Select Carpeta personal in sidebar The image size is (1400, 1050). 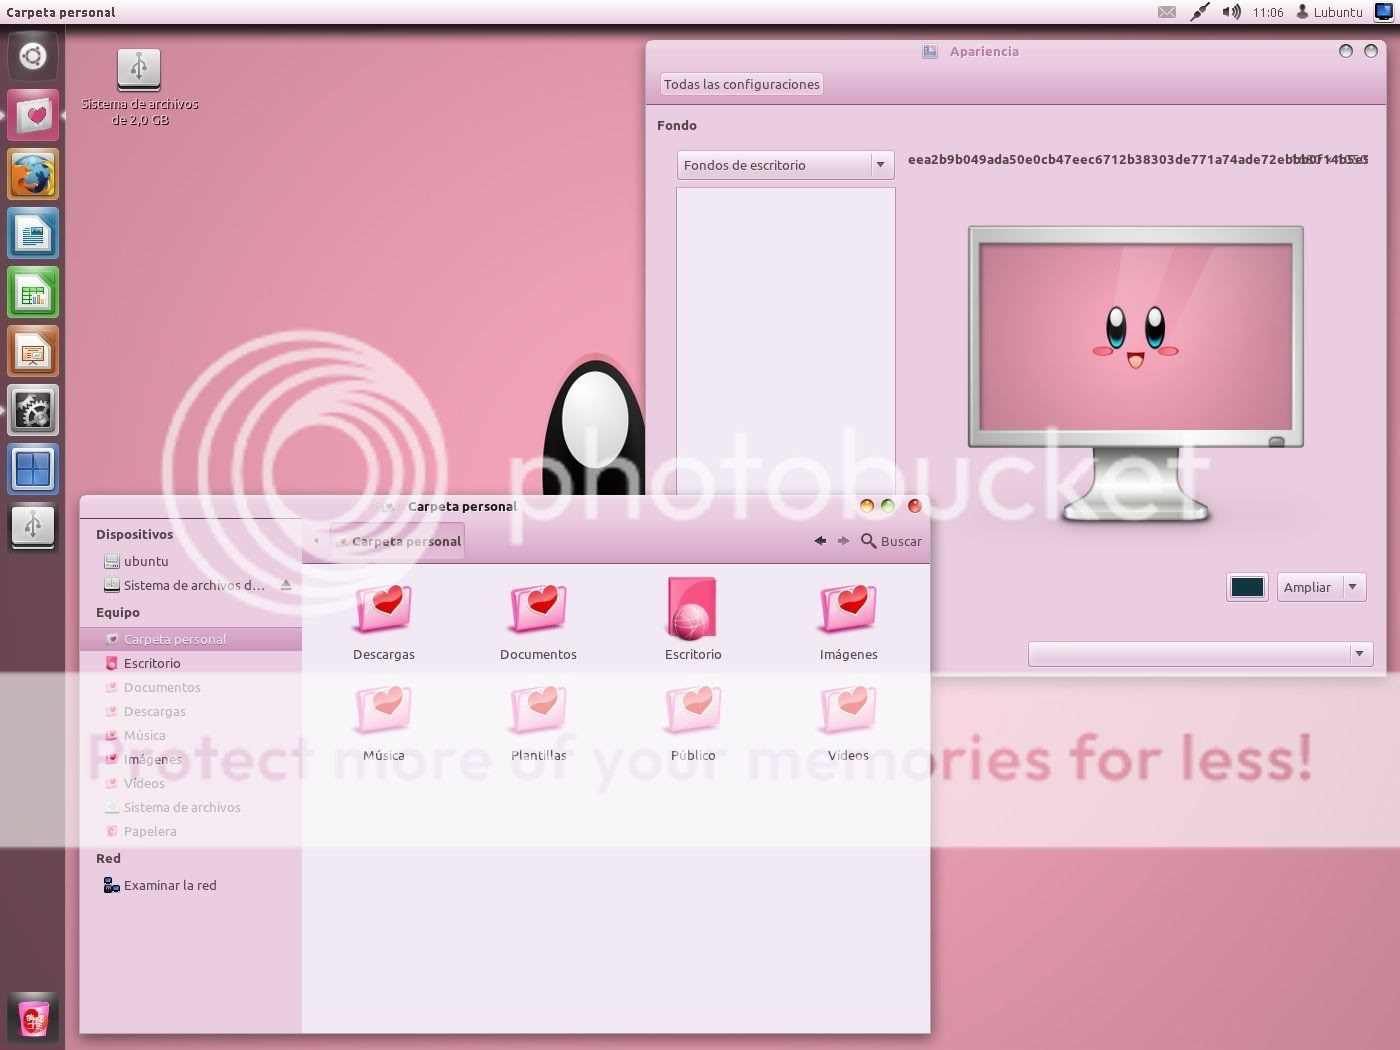point(190,639)
